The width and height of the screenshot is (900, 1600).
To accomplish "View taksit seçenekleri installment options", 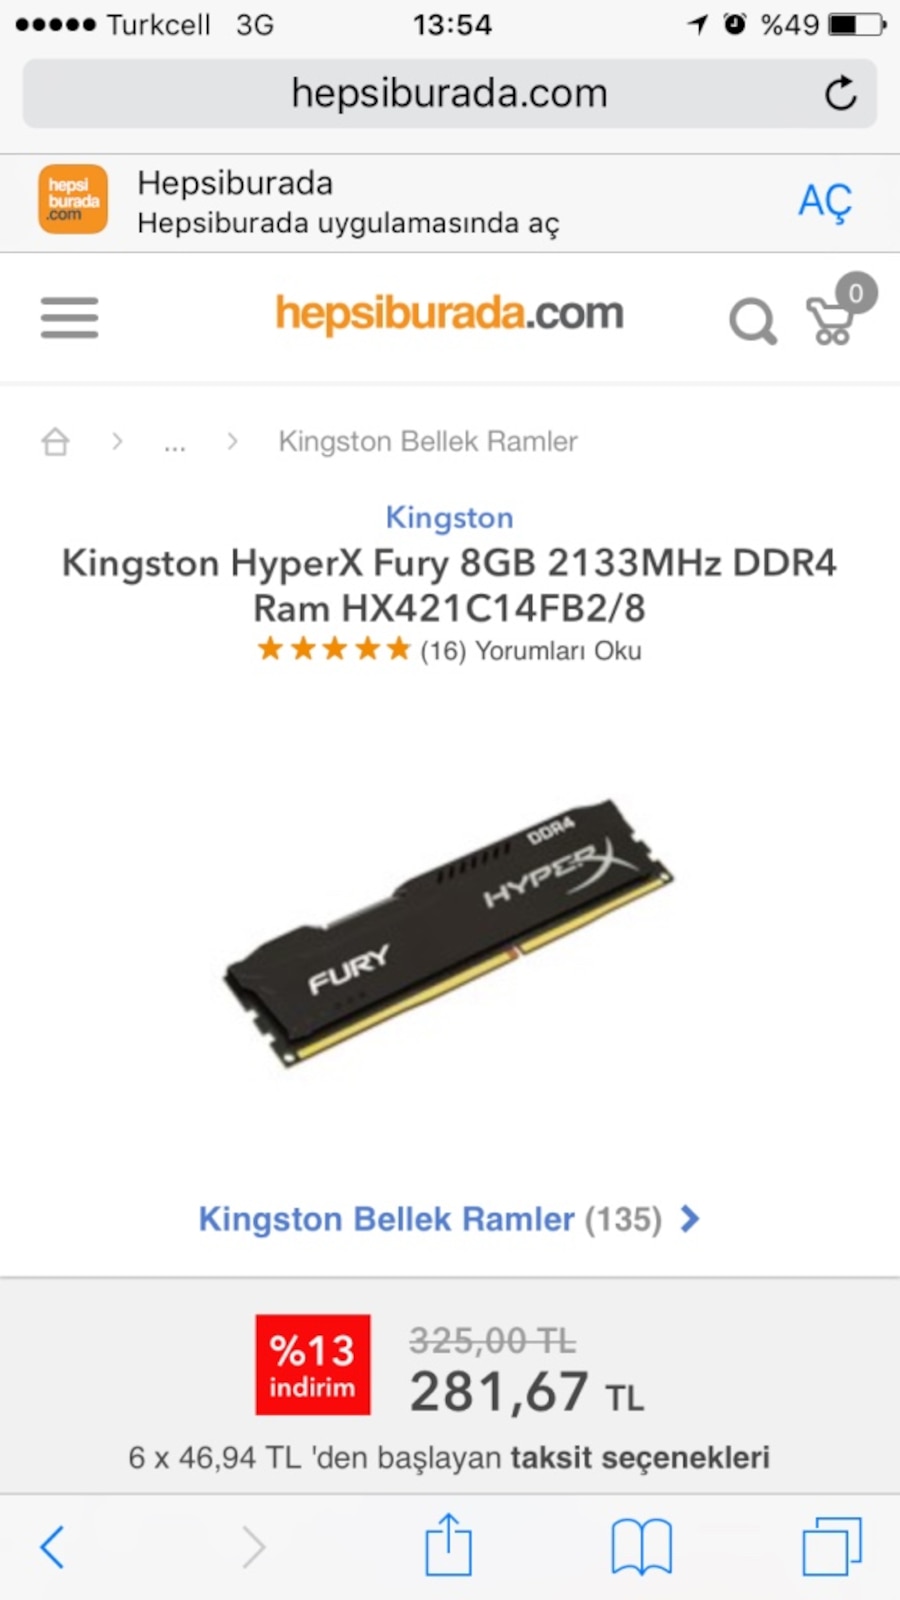I will [640, 1457].
